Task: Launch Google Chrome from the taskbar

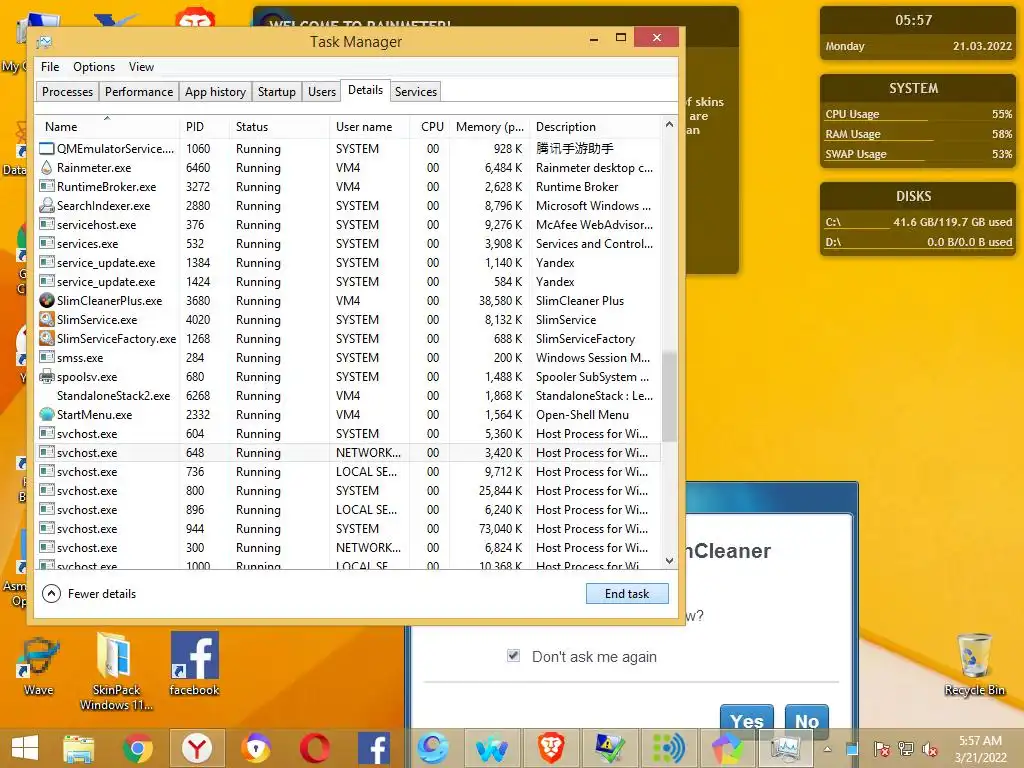Action: (x=137, y=748)
